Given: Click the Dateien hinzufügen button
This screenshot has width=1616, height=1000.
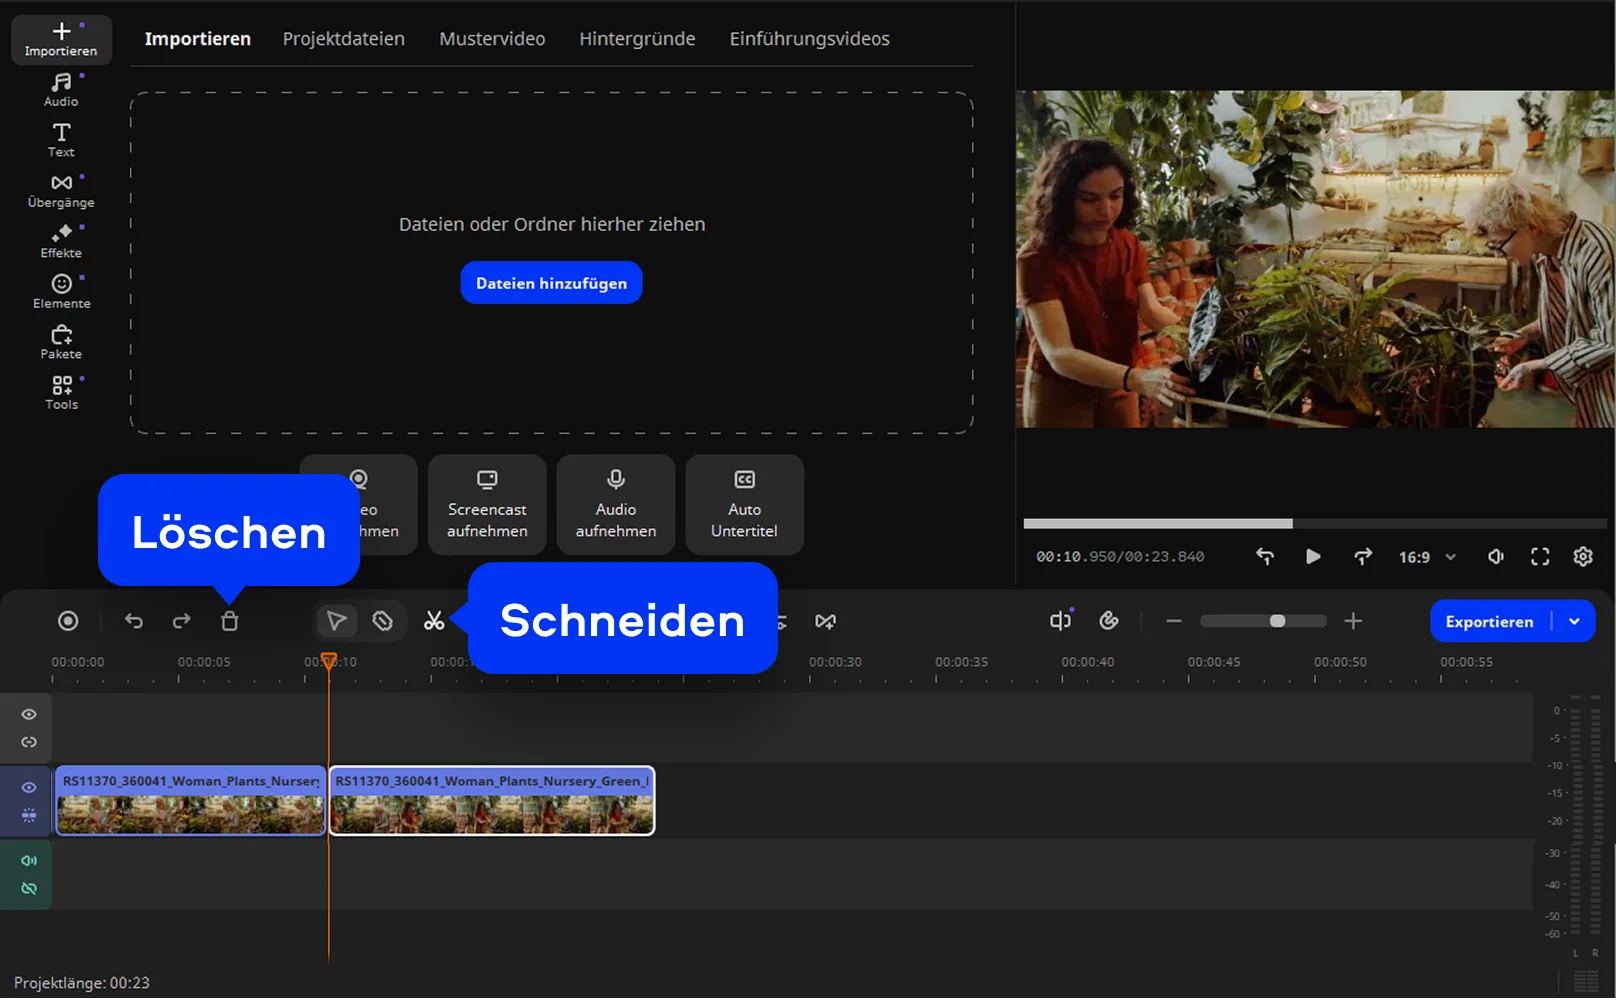Looking at the screenshot, I should pyautogui.click(x=551, y=283).
